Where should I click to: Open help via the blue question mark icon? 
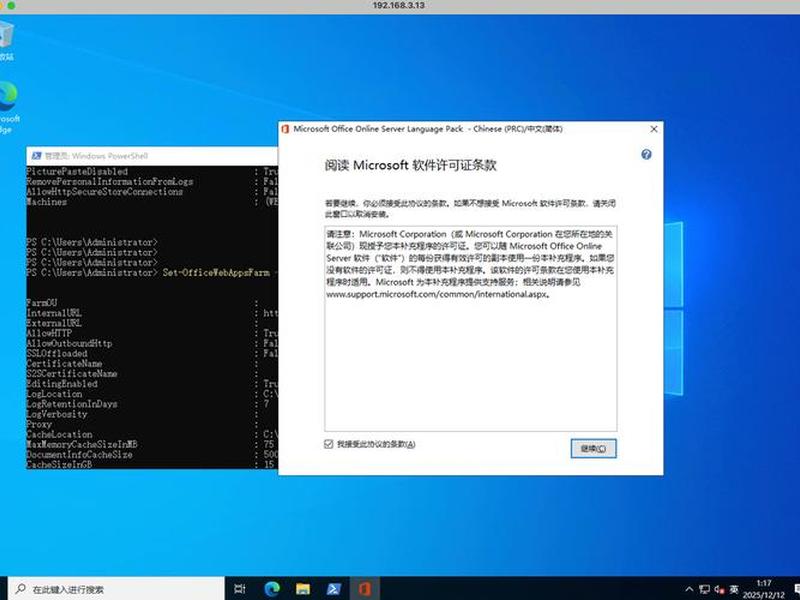646,154
